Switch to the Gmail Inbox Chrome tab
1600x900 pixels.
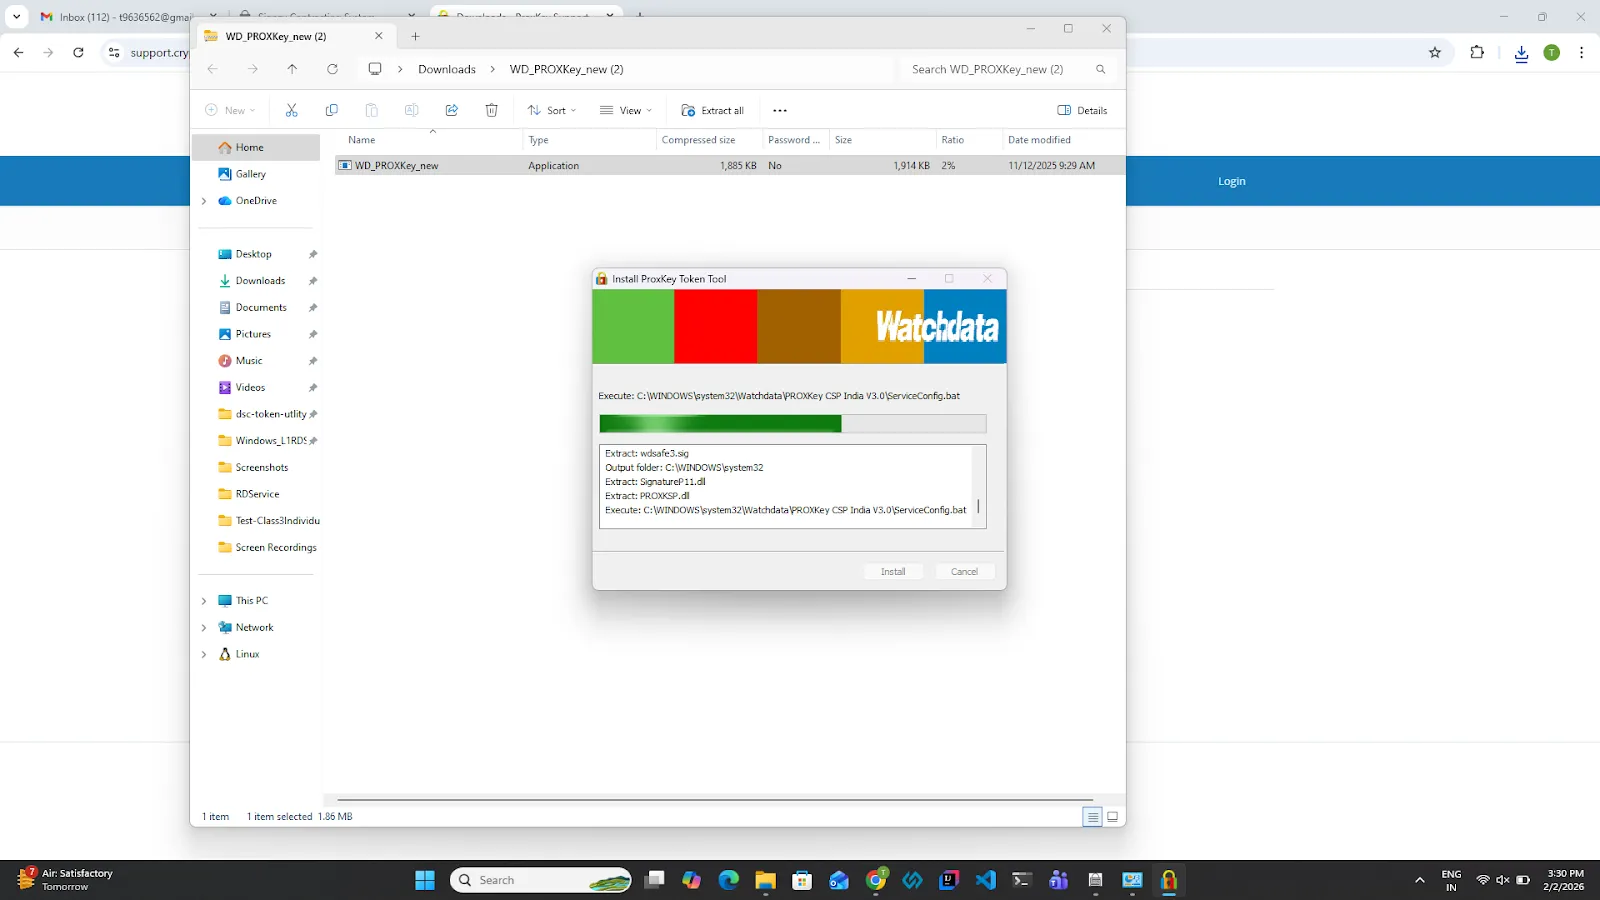[x=116, y=17]
